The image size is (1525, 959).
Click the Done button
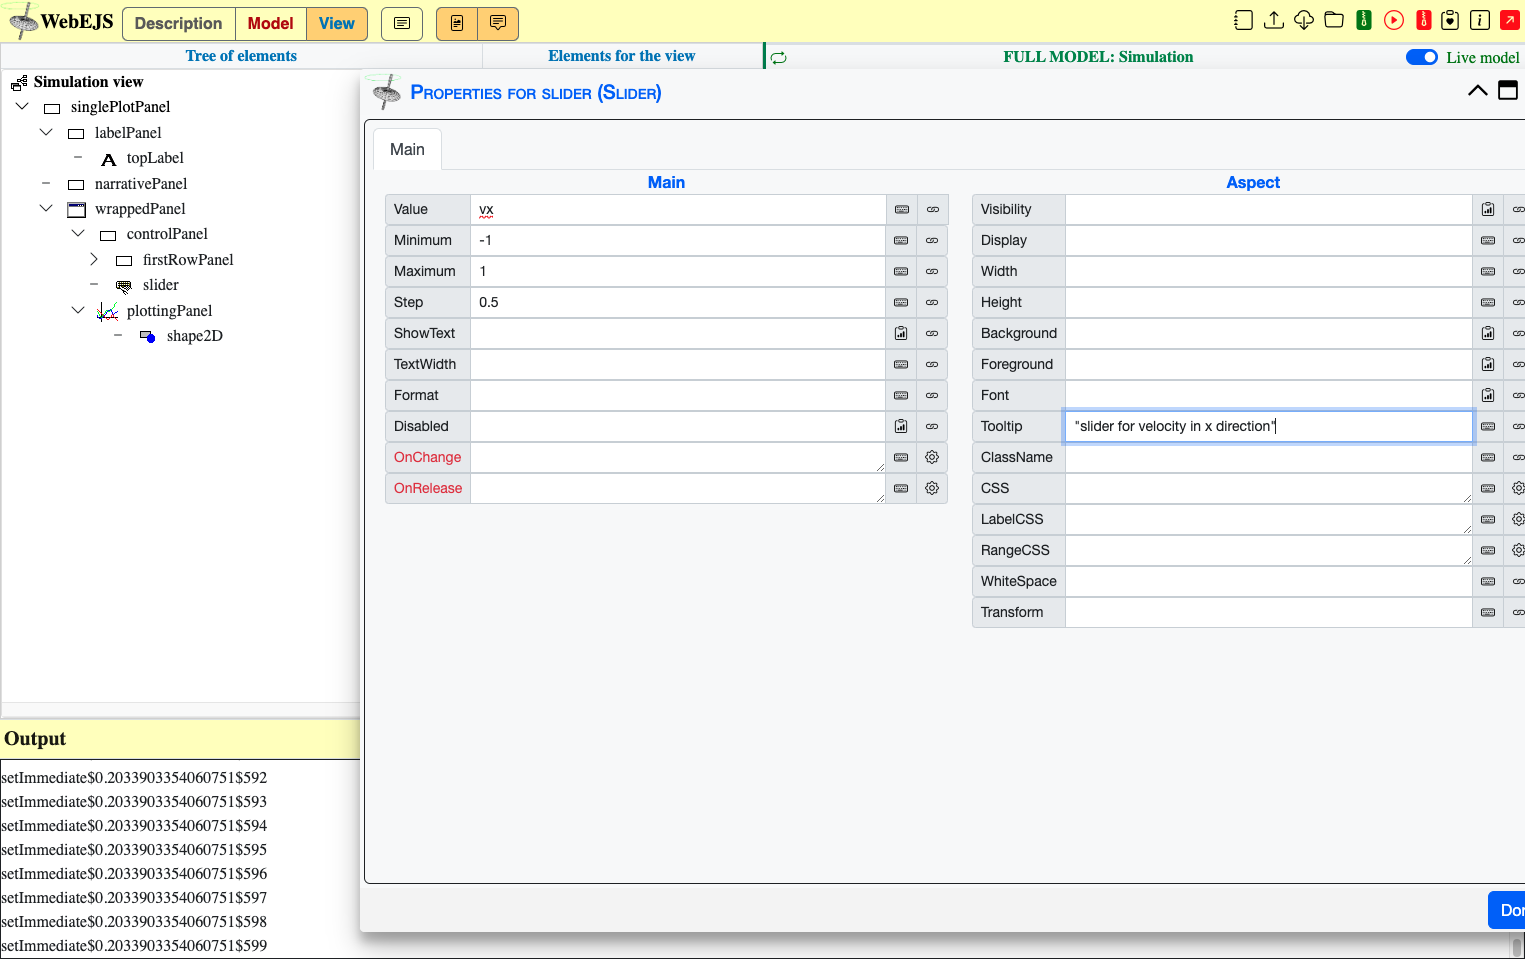1508,910
